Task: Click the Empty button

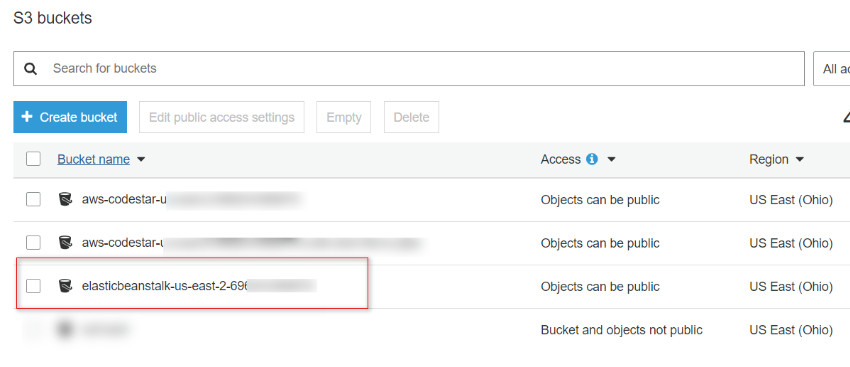Action: click(x=344, y=117)
